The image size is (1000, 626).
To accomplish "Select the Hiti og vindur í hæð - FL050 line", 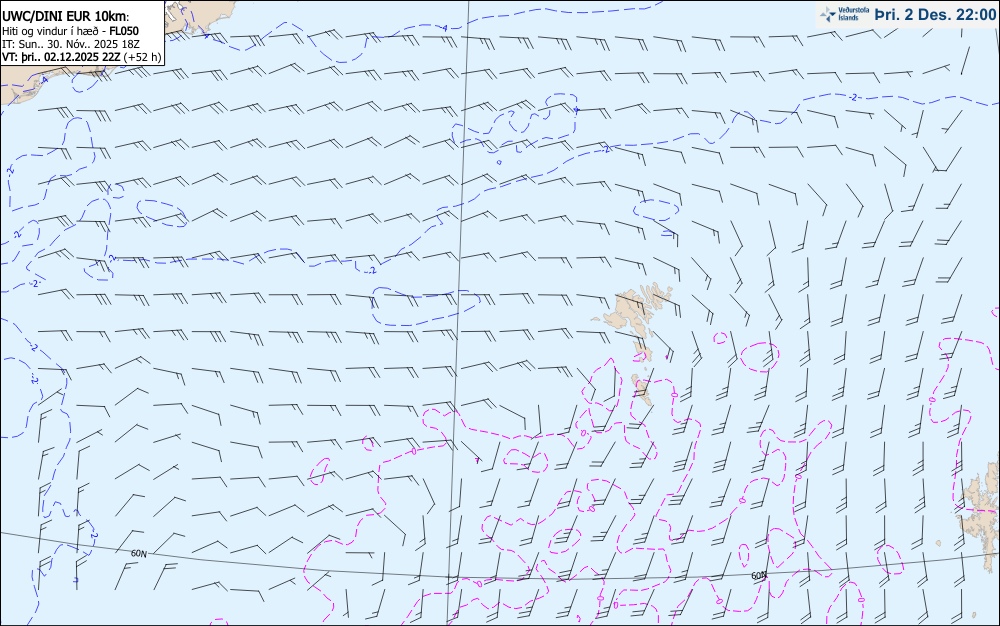I will click(x=70, y=31).
